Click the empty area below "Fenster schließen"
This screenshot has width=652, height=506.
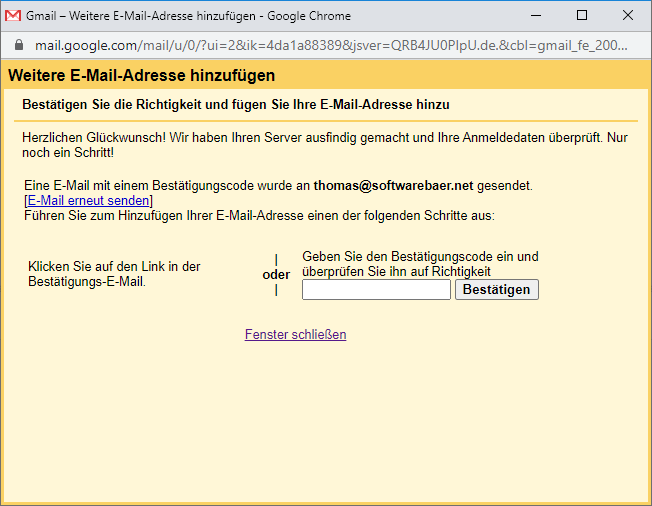click(x=325, y=420)
